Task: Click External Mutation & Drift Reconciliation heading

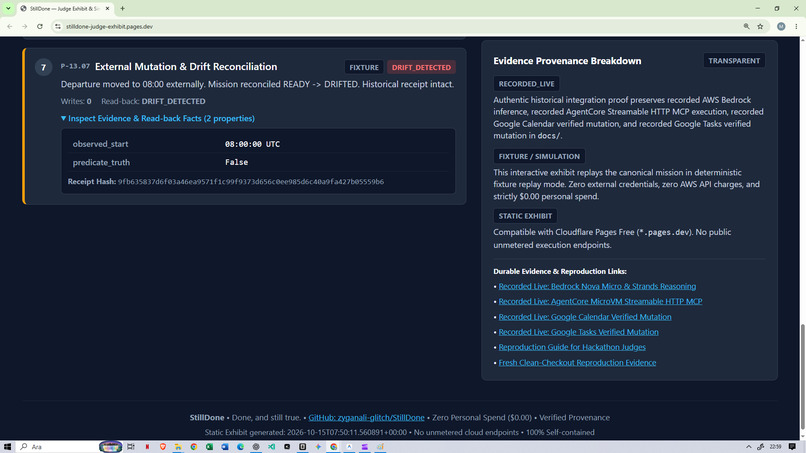Action: 186,67
